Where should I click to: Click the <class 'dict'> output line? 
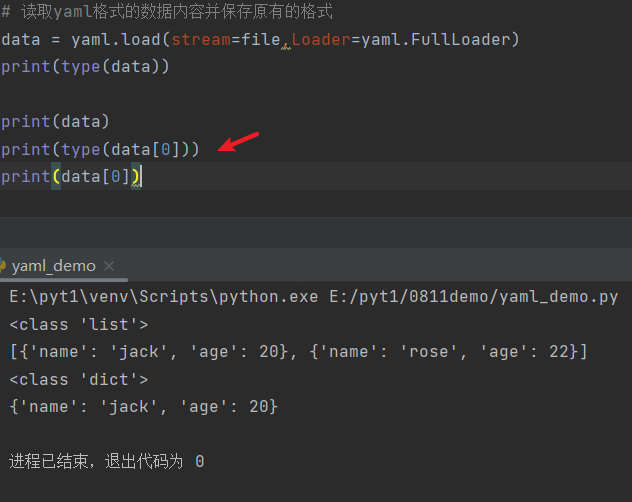point(78,379)
